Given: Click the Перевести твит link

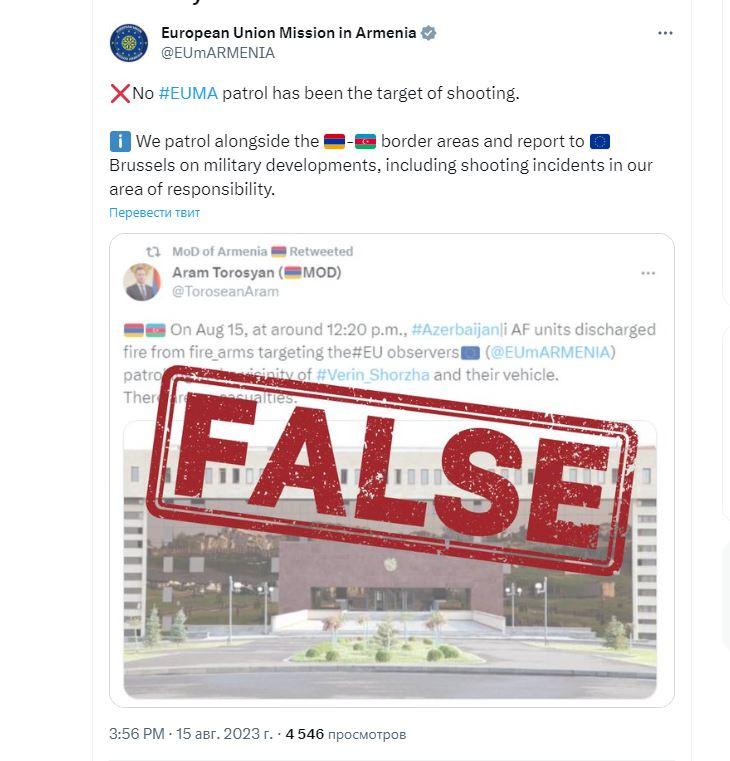Looking at the screenshot, I should (x=154, y=213).
